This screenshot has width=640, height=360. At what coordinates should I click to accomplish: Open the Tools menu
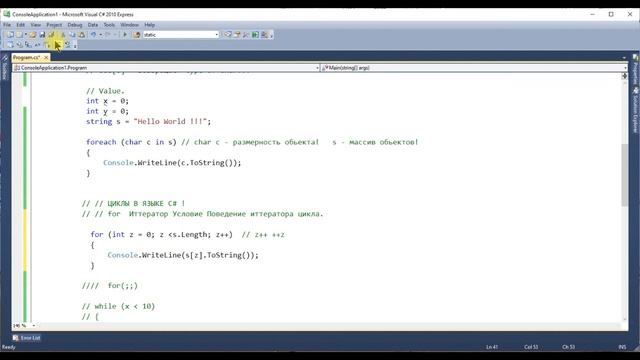[x=109, y=25]
